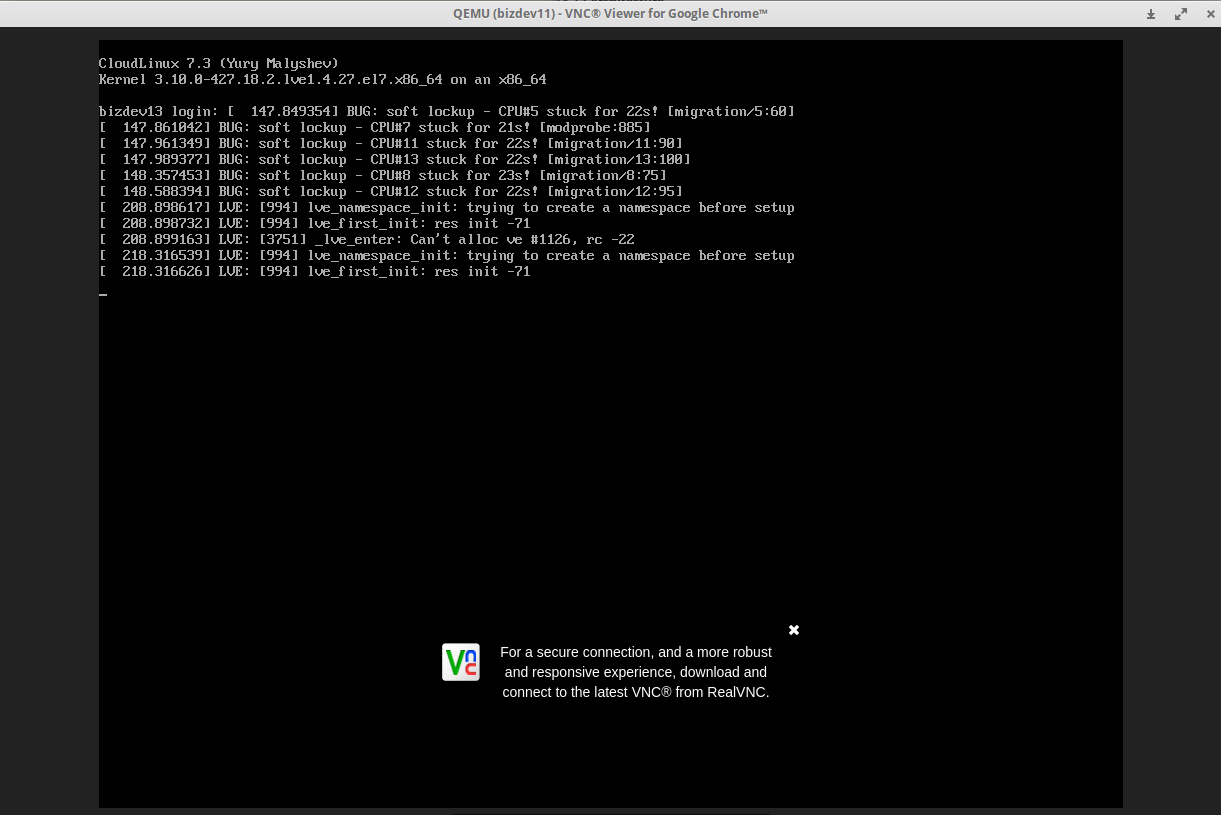Close the VNC Viewer window
Viewport: 1221px width, 815px height.
pos(1207,14)
